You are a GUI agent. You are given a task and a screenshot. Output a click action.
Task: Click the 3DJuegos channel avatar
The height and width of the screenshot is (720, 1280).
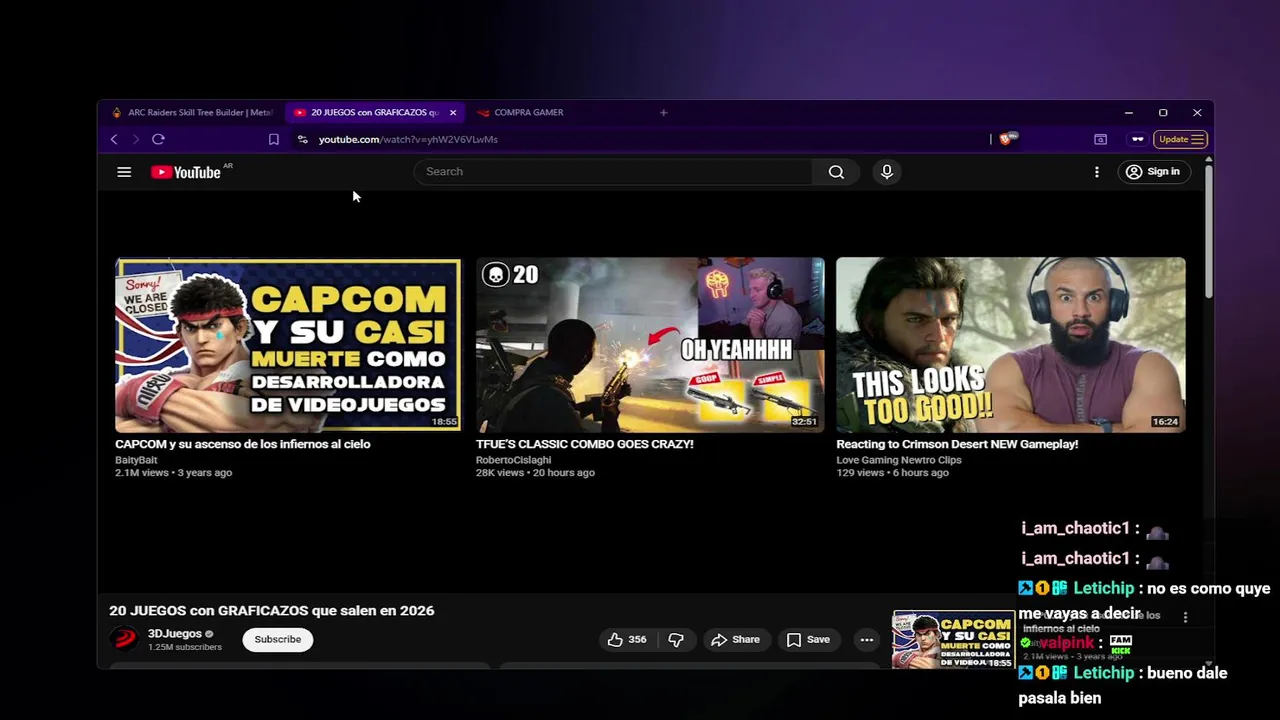pyautogui.click(x=124, y=639)
